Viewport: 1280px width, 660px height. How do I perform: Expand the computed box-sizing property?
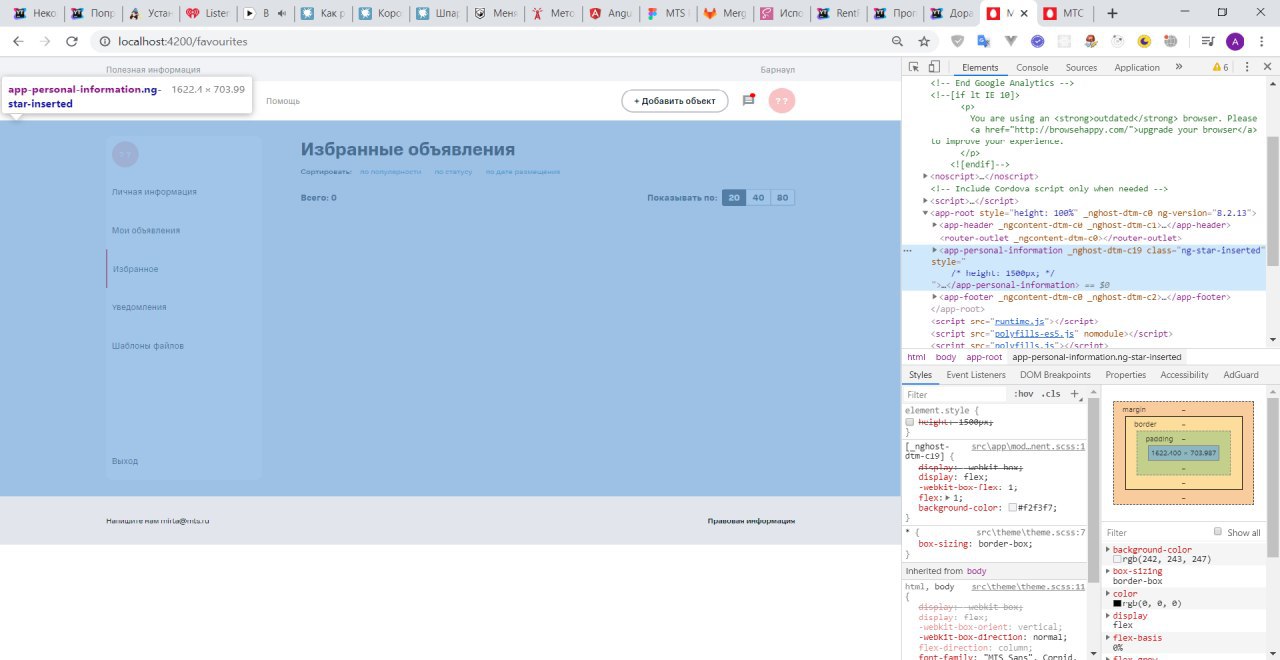tap(1108, 571)
